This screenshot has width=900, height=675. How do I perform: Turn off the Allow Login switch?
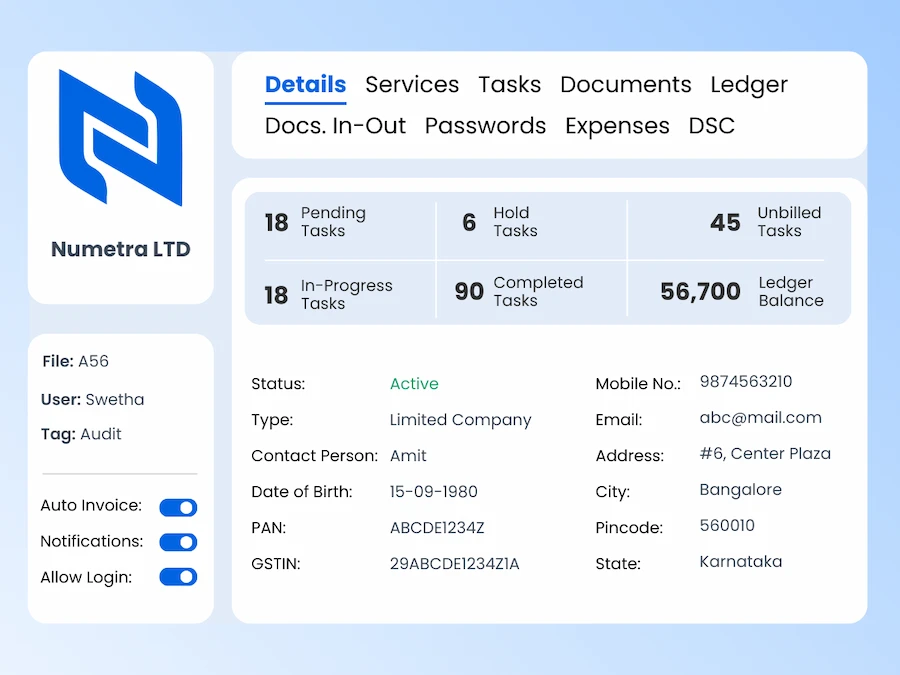[178, 577]
